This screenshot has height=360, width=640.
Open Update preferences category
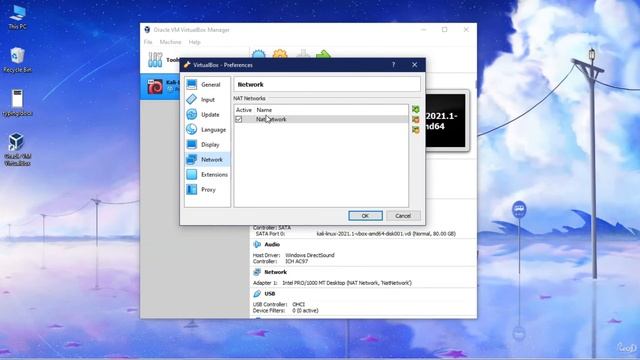click(x=207, y=115)
